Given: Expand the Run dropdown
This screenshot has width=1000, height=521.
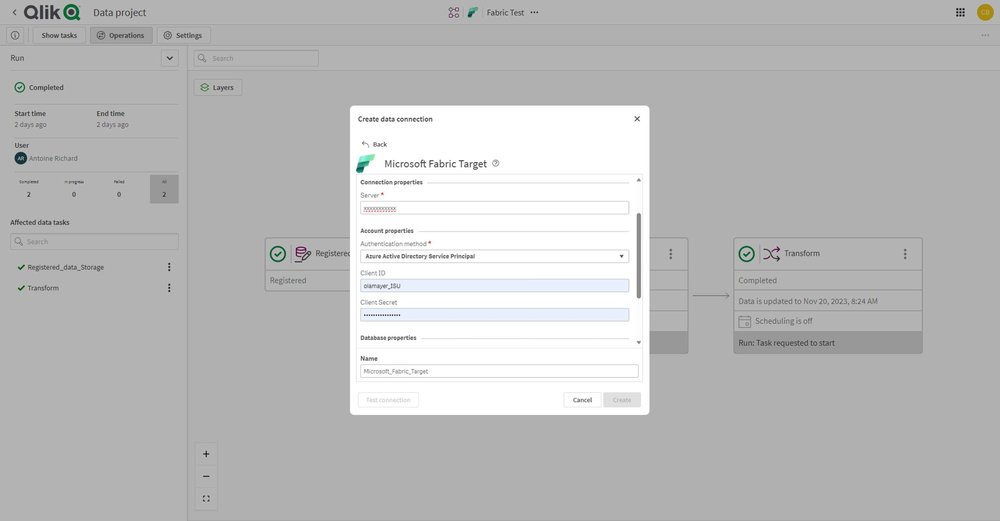Looking at the screenshot, I should [170, 58].
